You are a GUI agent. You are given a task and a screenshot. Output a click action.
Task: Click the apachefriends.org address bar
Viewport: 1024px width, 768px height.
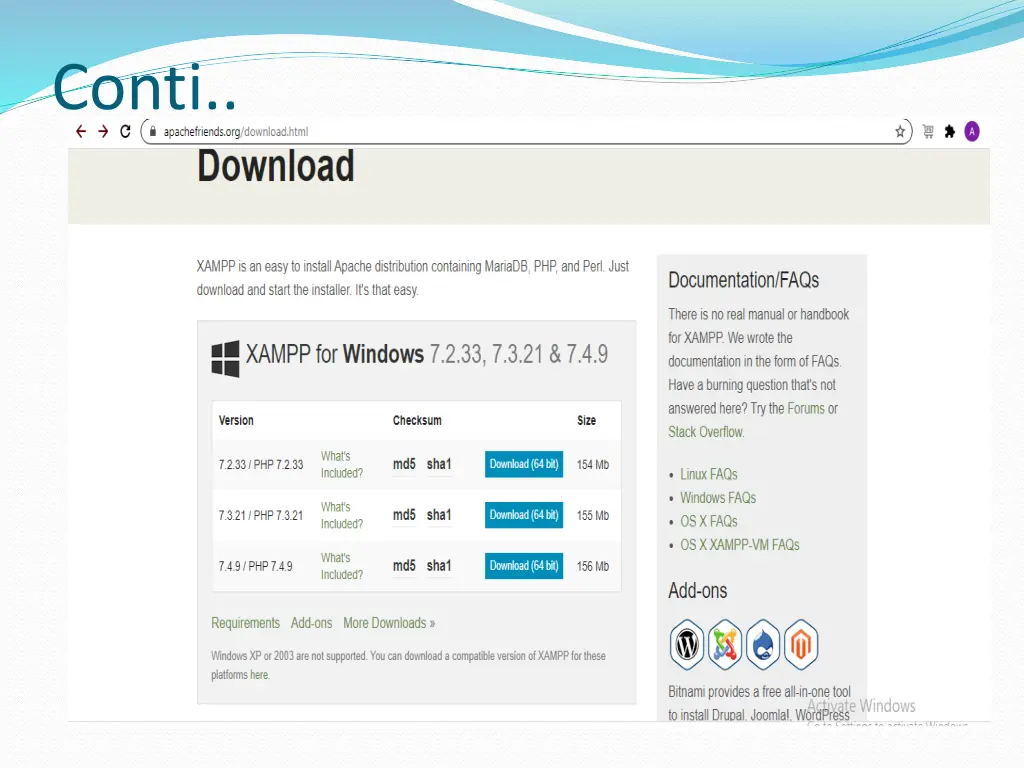click(x=526, y=131)
